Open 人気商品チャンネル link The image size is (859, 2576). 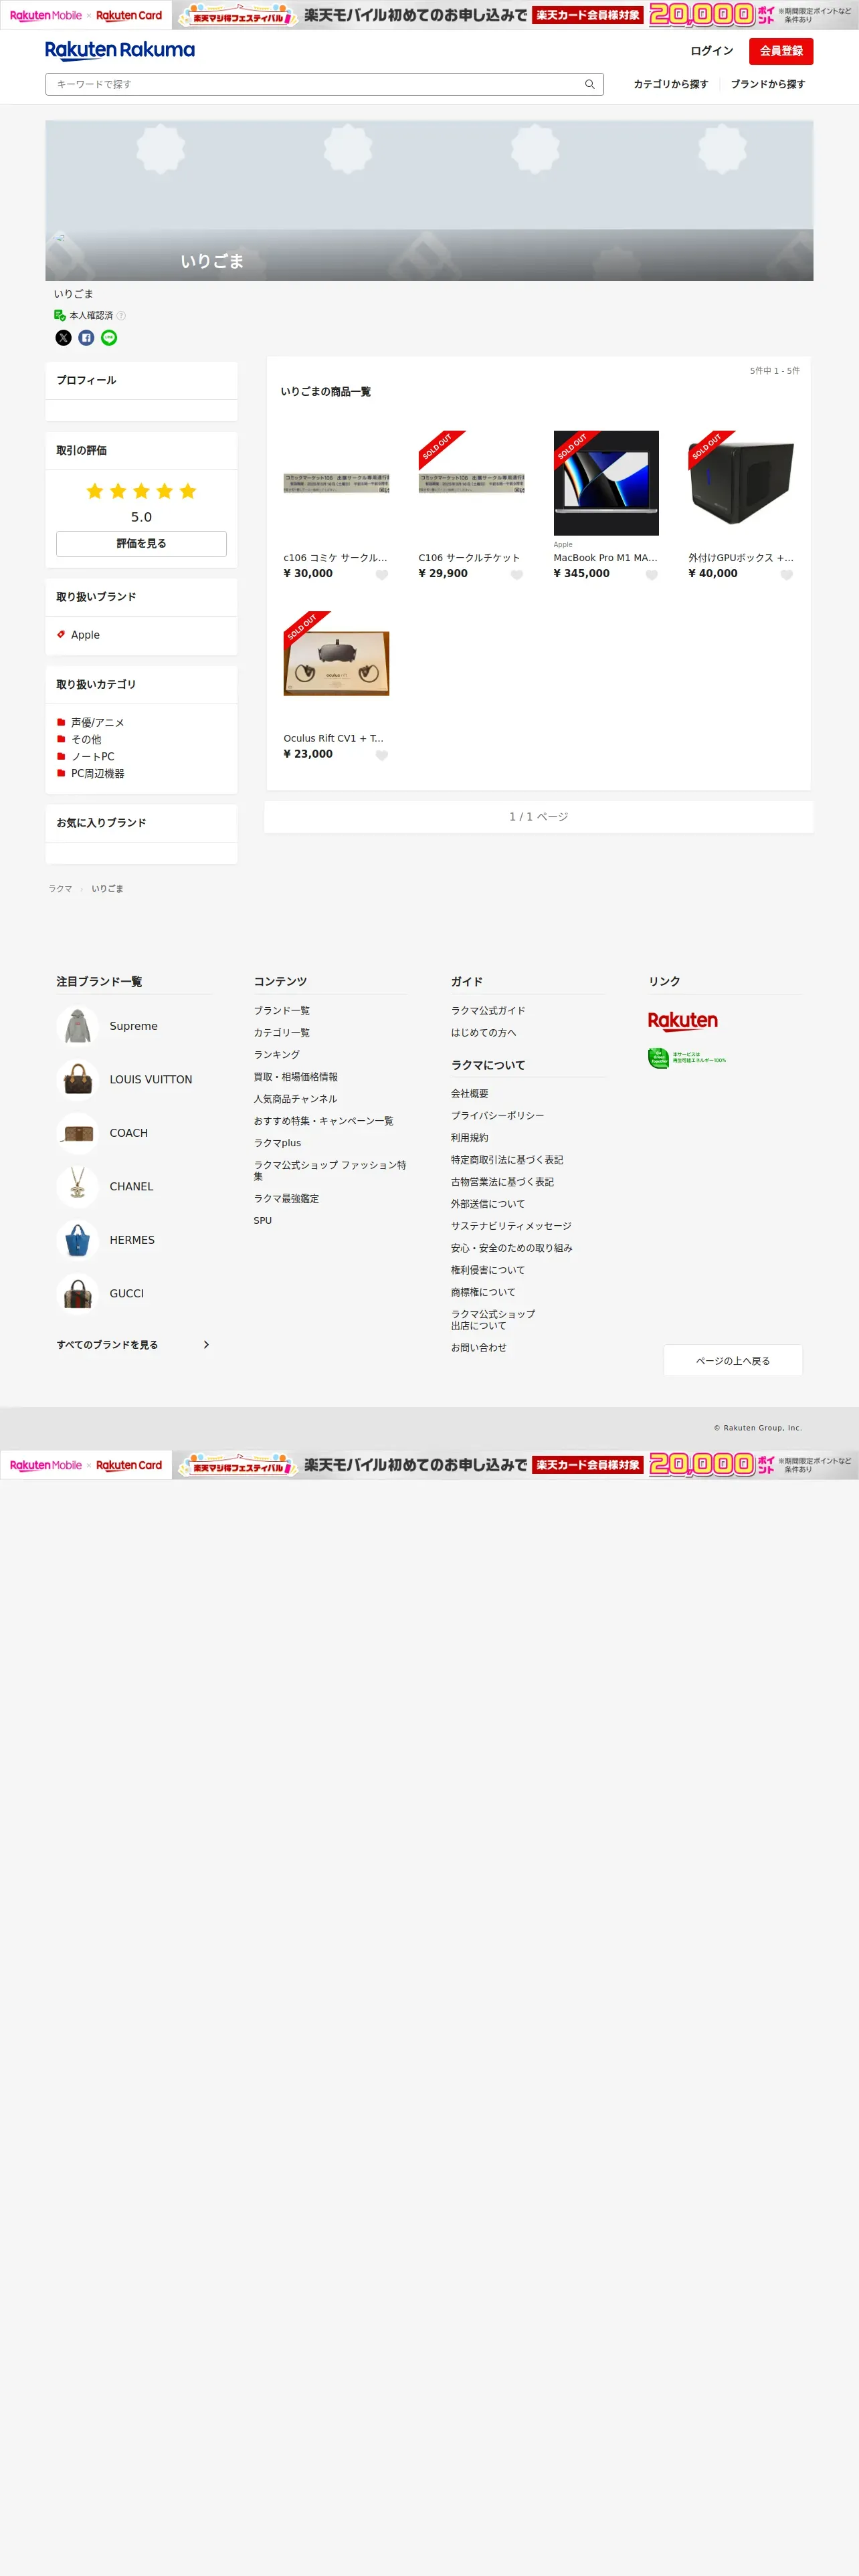coord(295,1099)
